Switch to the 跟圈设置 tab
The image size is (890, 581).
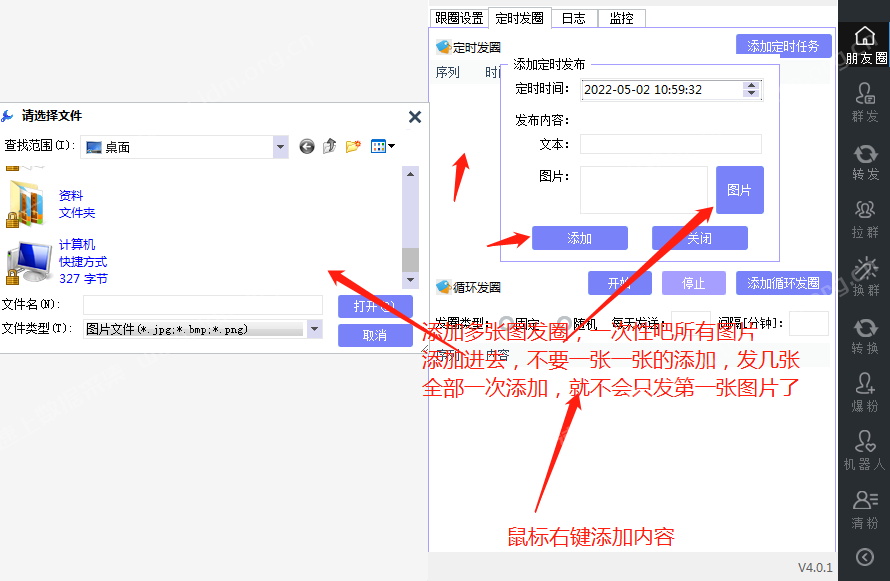(x=459, y=18)
